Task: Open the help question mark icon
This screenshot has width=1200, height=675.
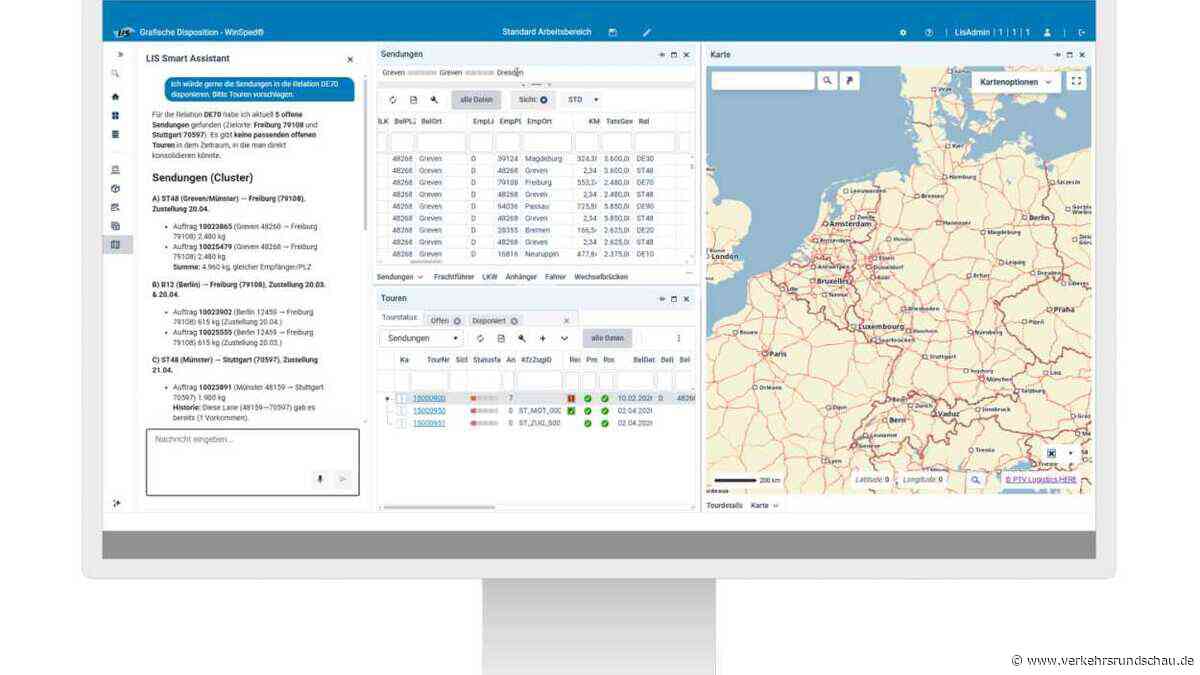Action: pyautogui.click(x=929, y=32)
